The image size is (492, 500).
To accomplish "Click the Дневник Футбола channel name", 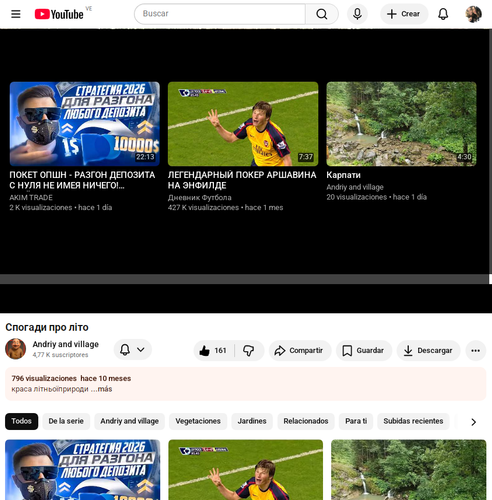I will point(200,198).
